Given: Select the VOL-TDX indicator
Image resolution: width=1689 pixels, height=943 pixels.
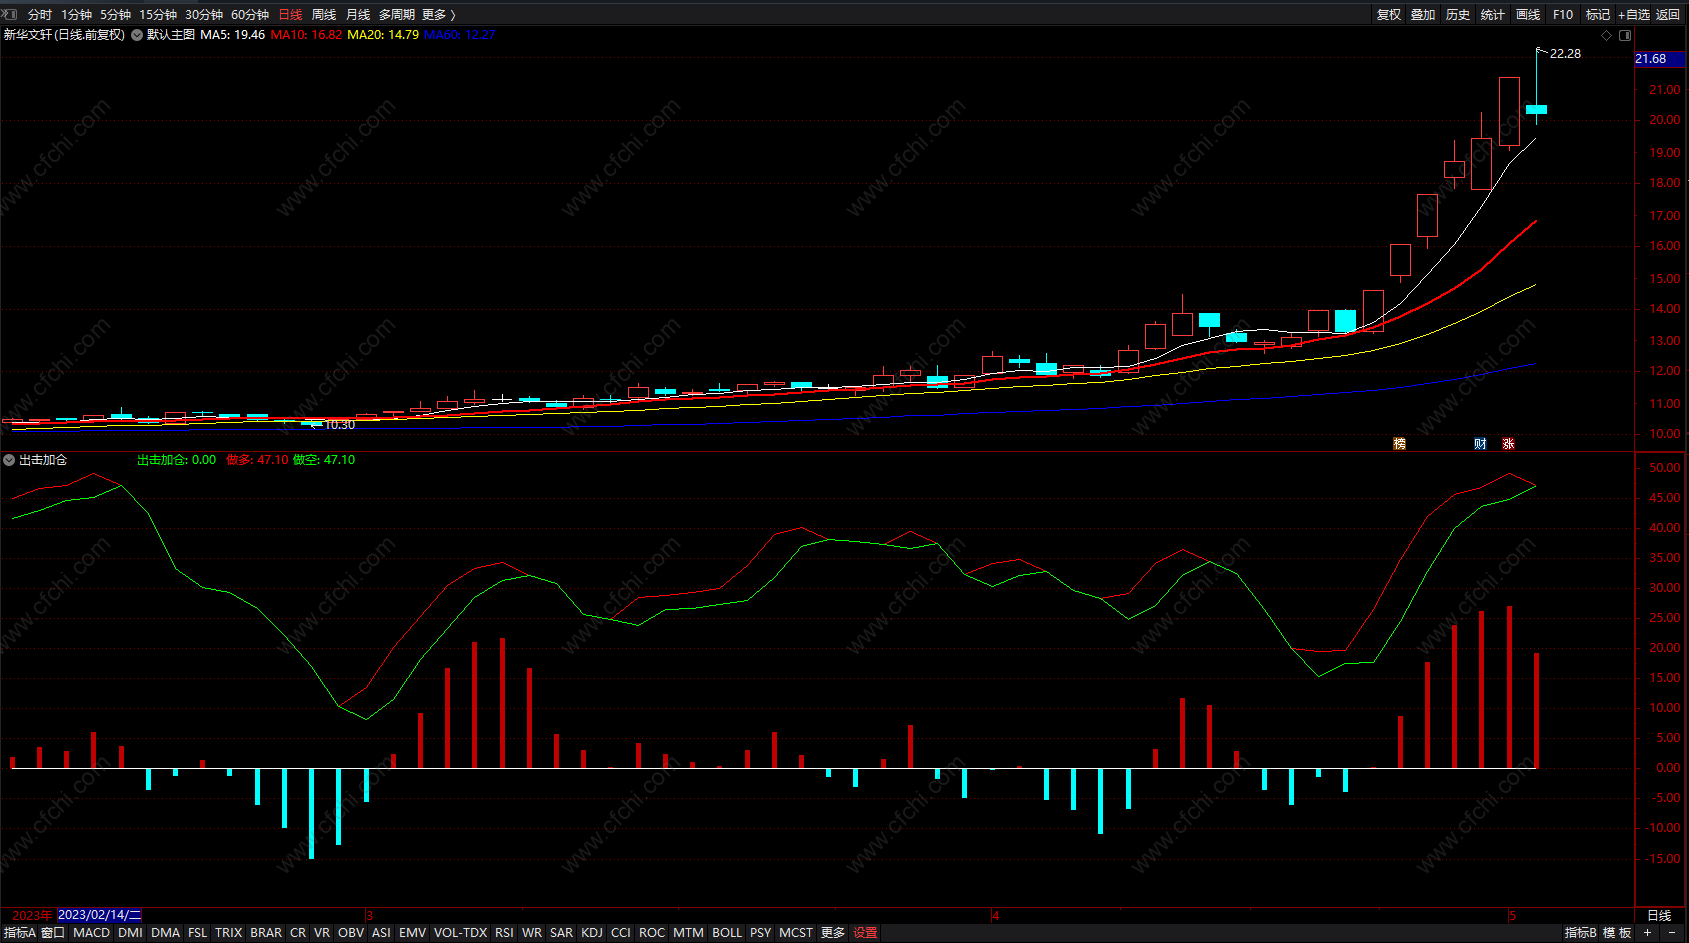Looking at the screenshot, I should pos(461,933).
